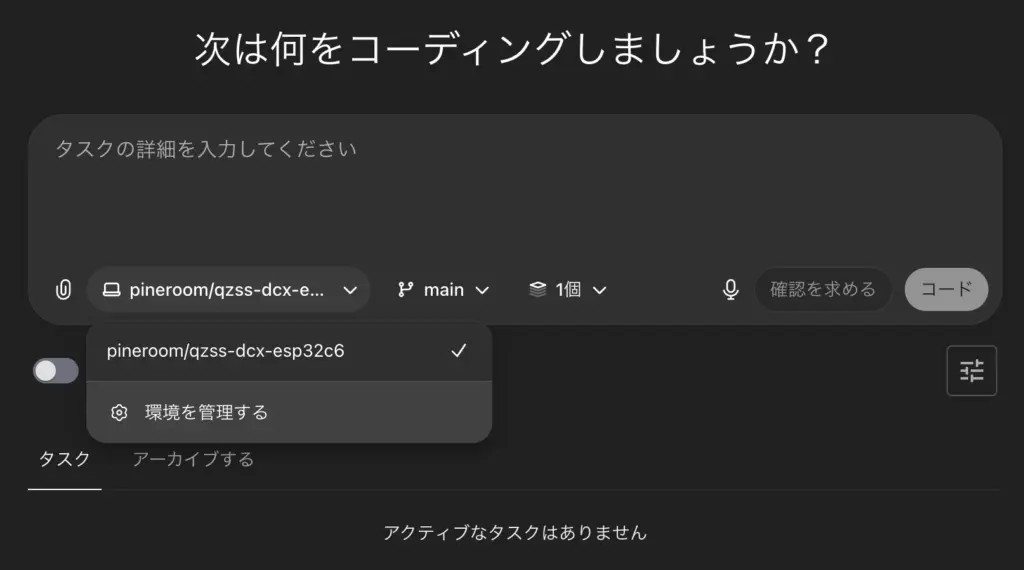1024x570 pixels.
Task: Click the microphone voice input icon
Action: (x=731, y=290)
